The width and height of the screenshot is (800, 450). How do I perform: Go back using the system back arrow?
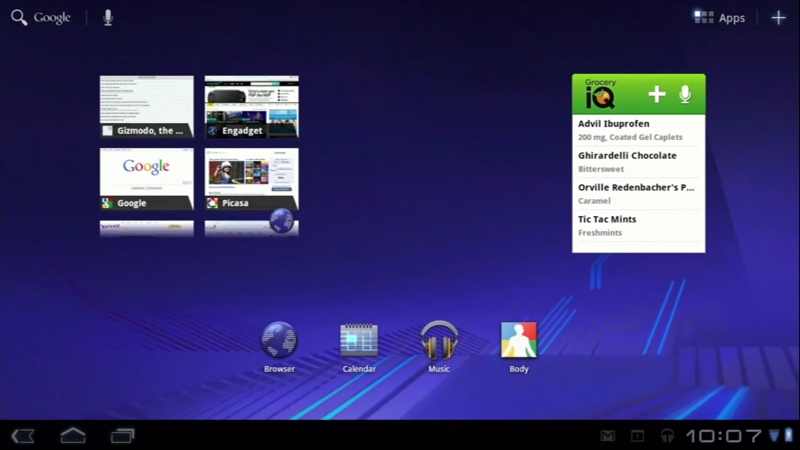click(23, 436)
